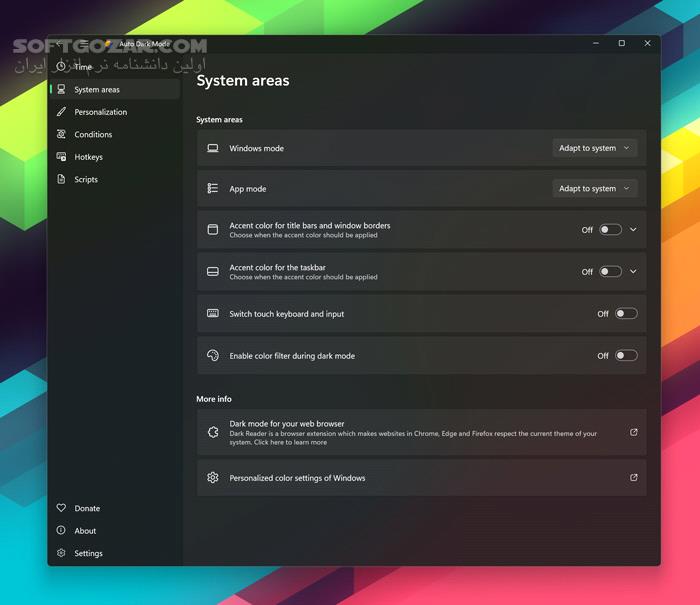Select System areas in the sidebar
The width and height of the screenshot is (700, 605).
pos(116,89)
